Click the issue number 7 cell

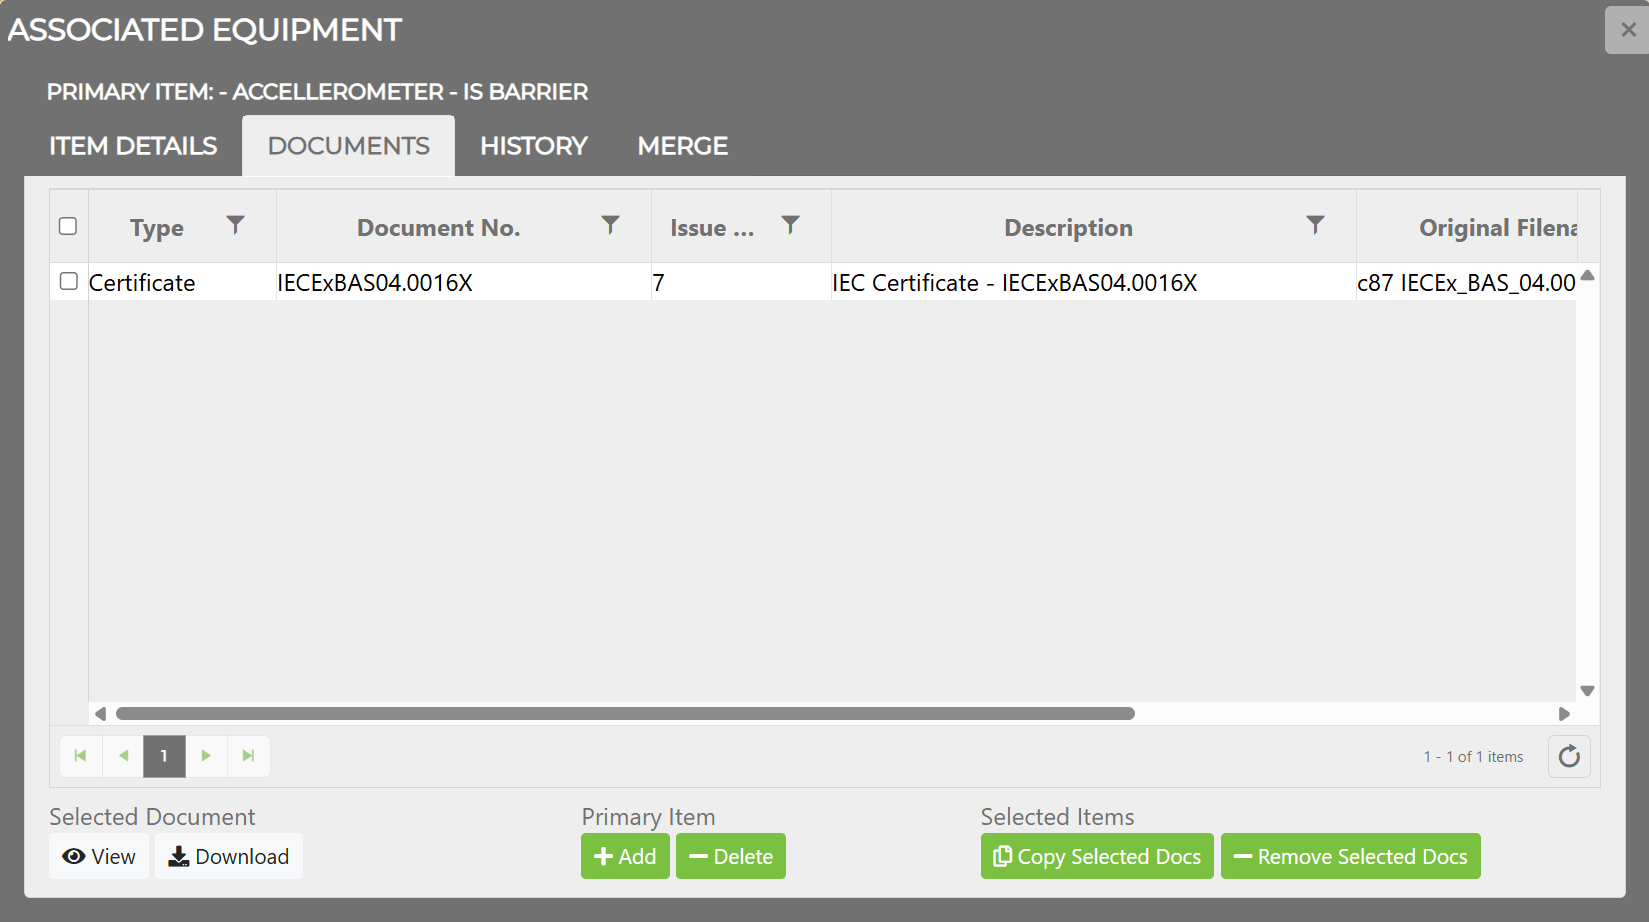click(741, 282)
